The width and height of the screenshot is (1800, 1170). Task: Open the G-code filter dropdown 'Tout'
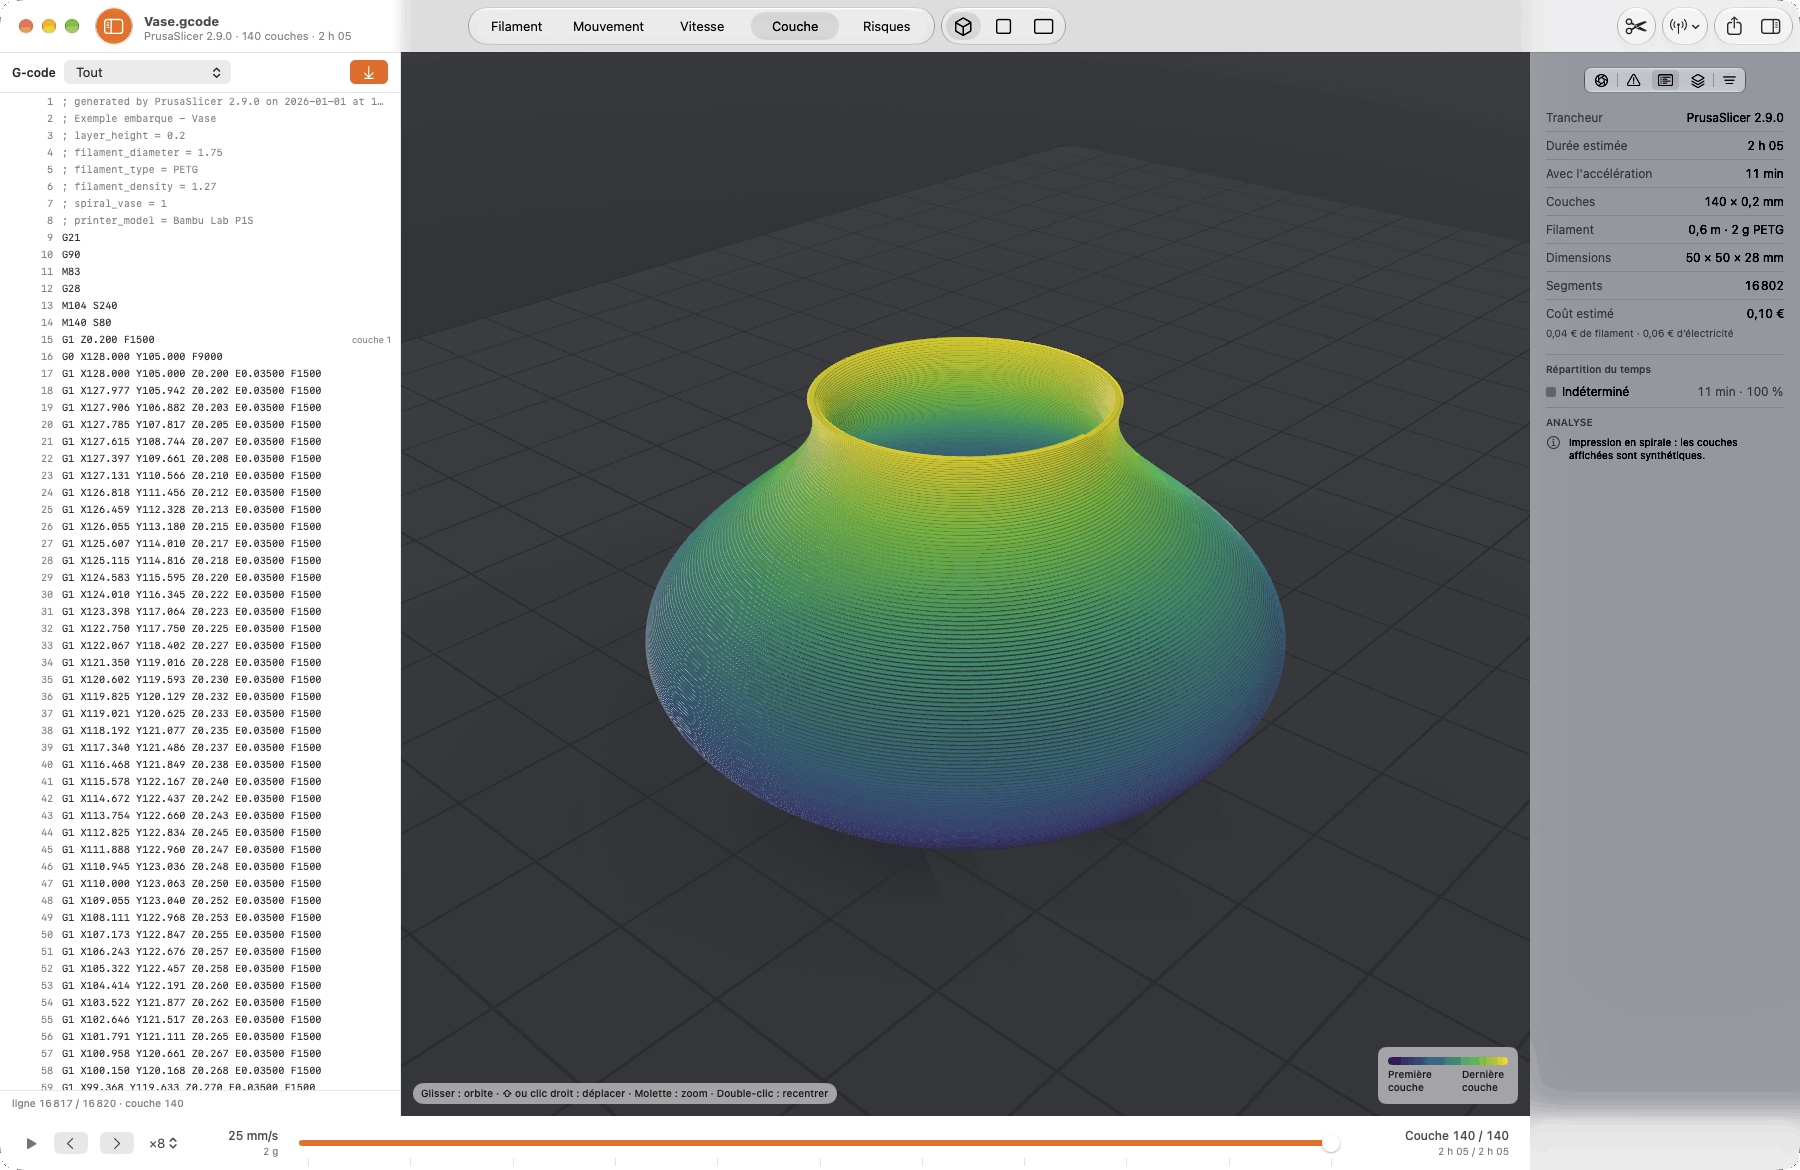pyautogui.click(x=147, y=72)
